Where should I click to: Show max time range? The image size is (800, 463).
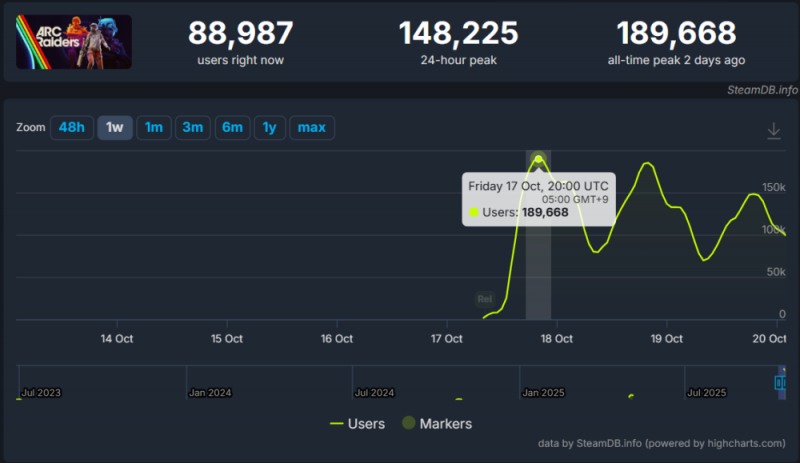coord(311,128)
